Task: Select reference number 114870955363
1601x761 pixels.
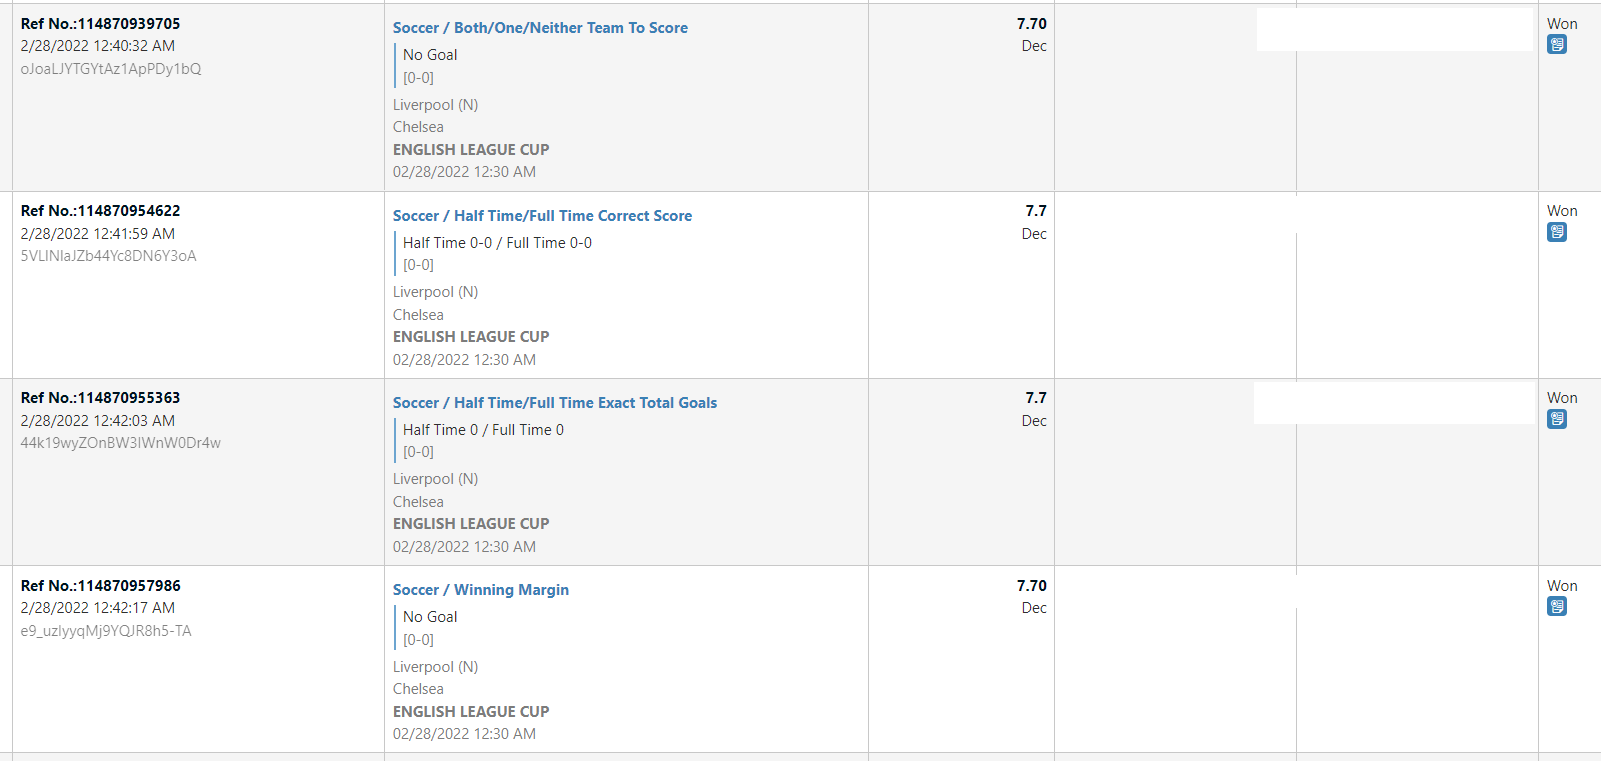Action: click(x=101, y=398)
